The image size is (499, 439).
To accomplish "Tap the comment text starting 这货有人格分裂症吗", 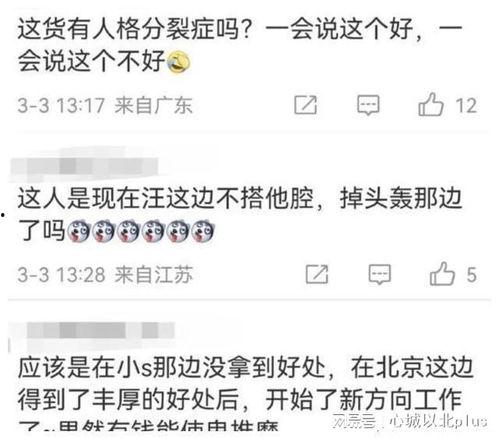I will pyautogui.click(x=240, y=45).
